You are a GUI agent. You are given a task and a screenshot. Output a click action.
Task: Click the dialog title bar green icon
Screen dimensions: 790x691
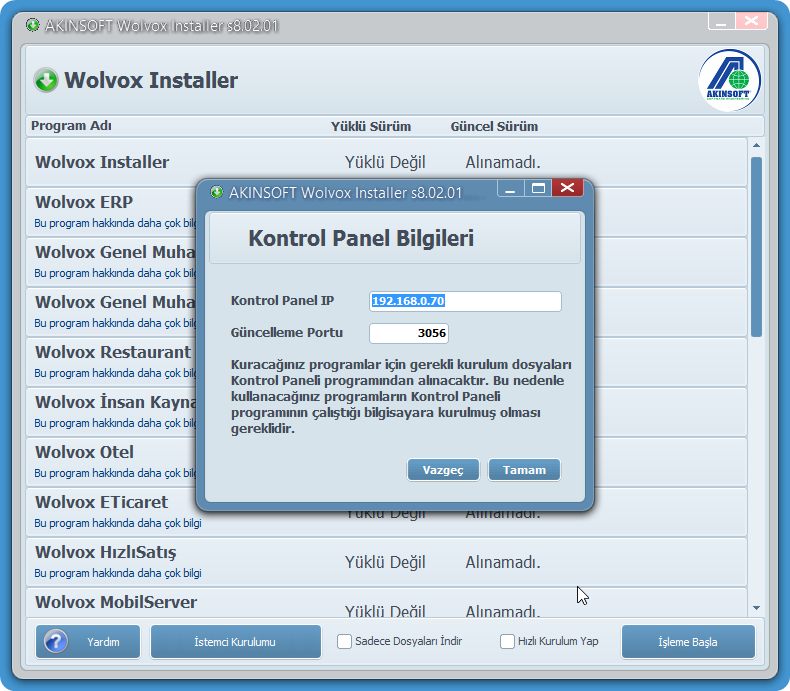point(217,192)
